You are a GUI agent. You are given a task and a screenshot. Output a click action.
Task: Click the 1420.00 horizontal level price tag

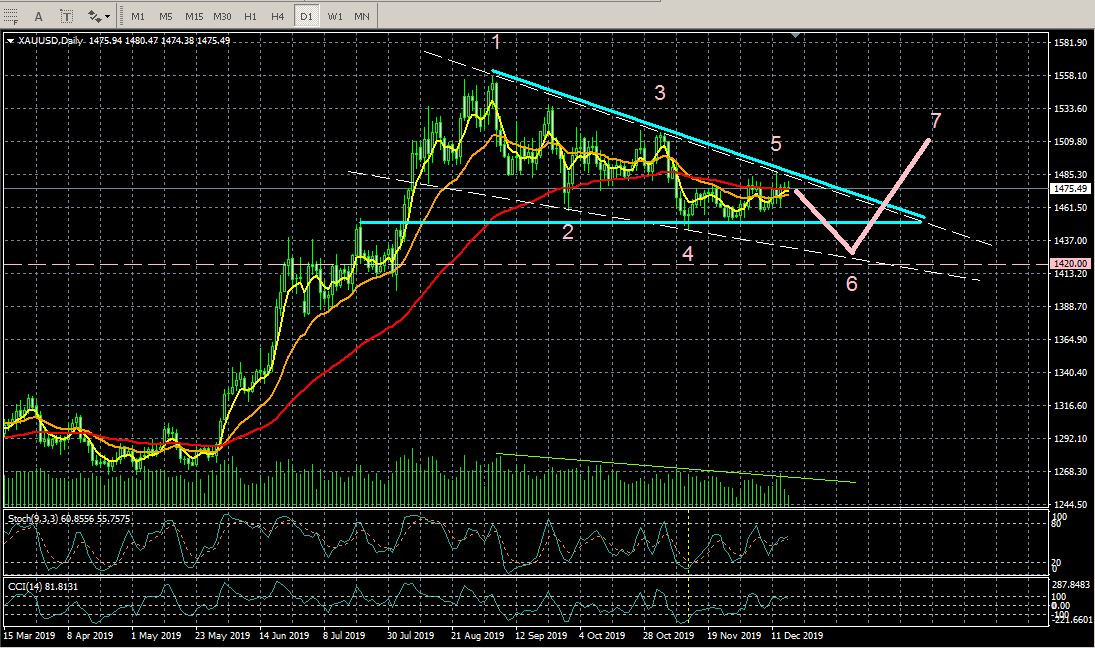(1071, 264)
